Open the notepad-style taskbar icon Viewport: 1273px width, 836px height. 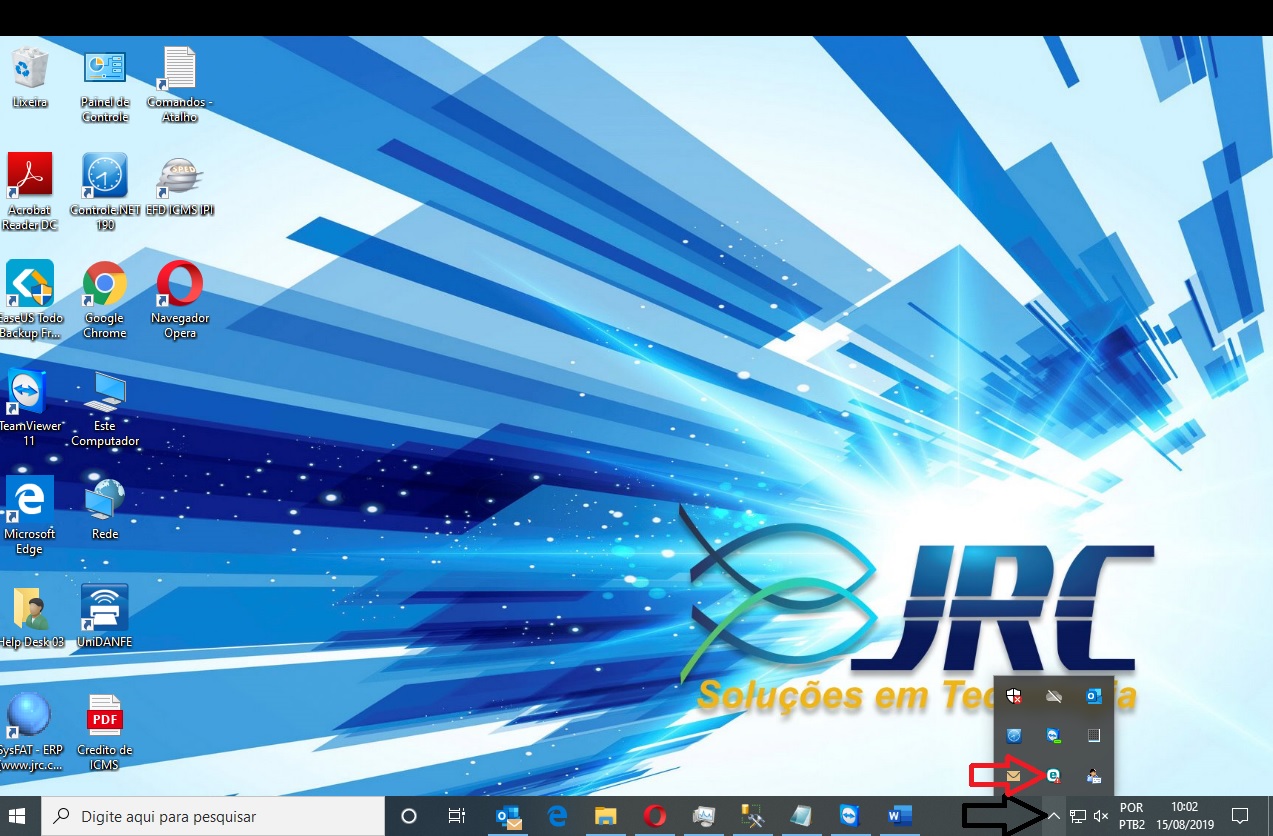(x=800, y=816)
